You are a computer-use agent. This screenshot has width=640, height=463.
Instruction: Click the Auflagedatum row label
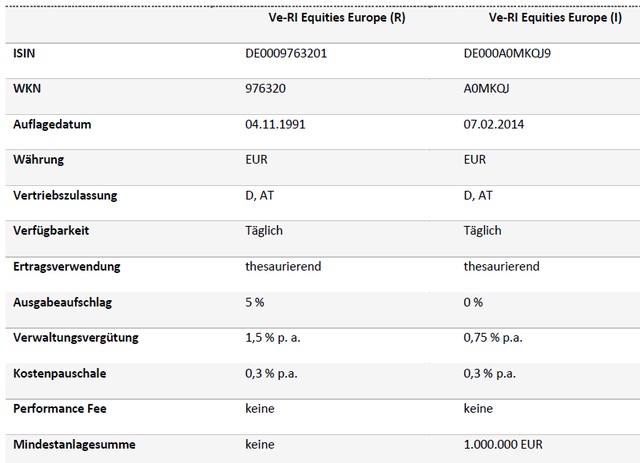point(53,123)
